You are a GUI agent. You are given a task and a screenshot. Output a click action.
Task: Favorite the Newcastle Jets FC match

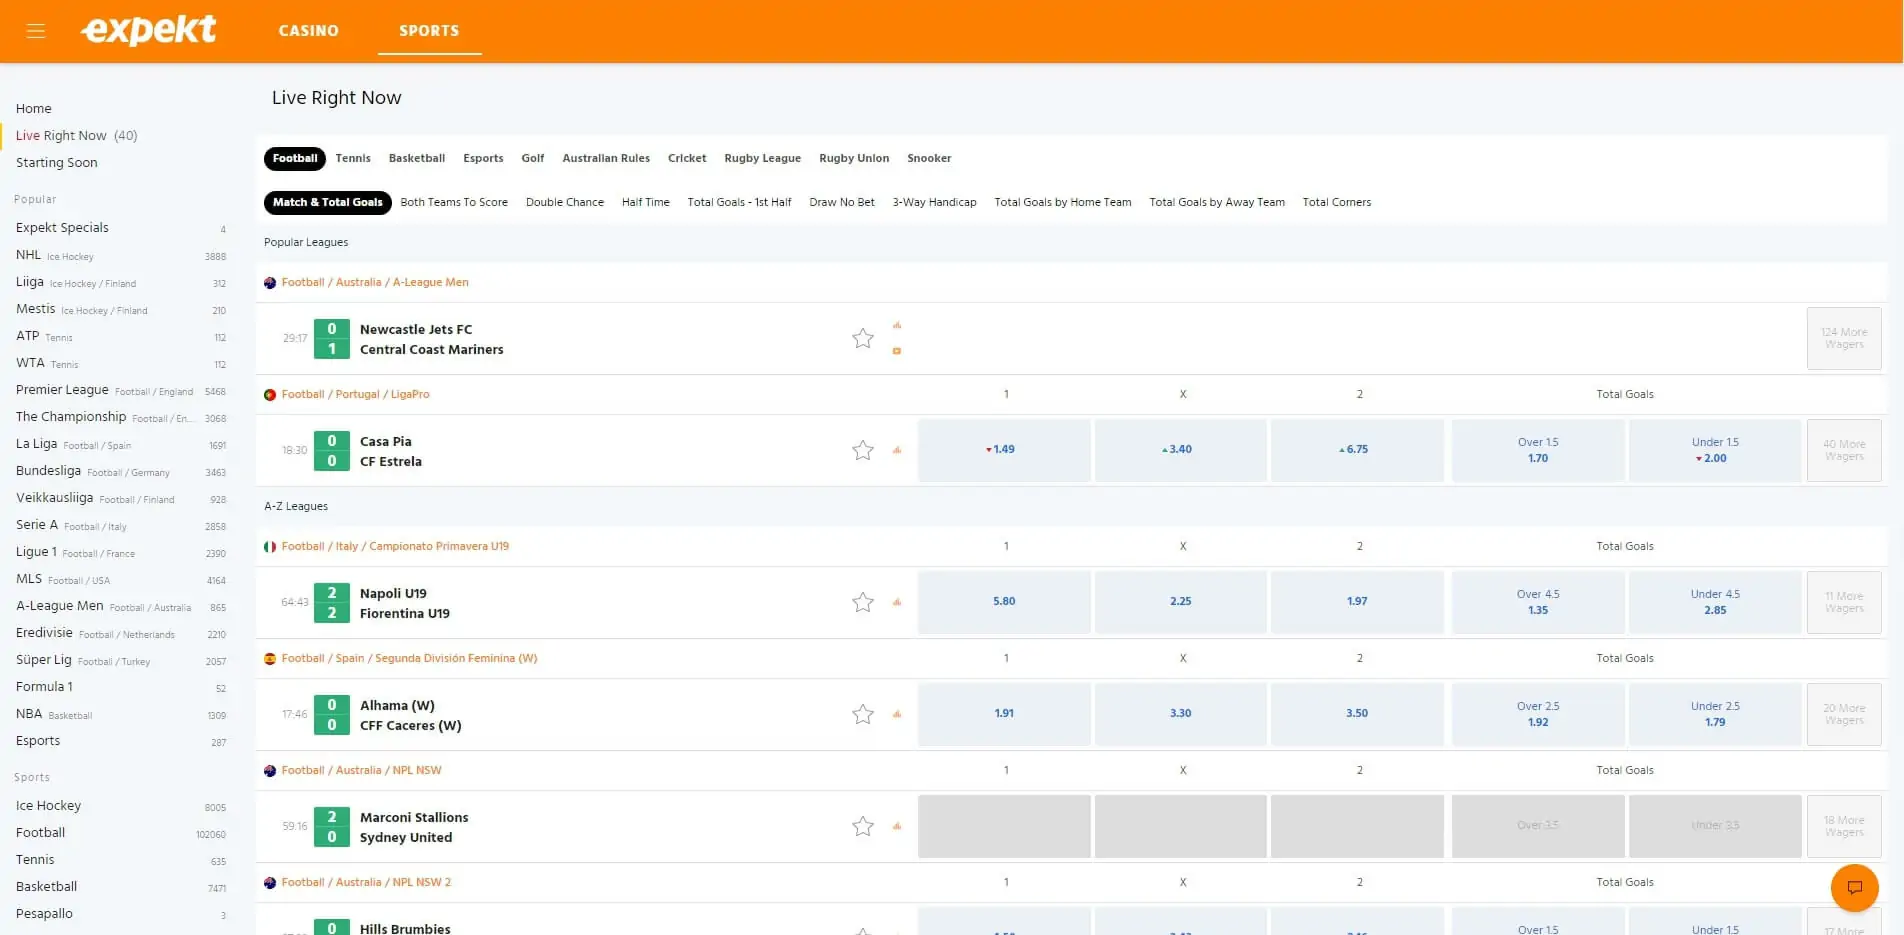point(862,339)
